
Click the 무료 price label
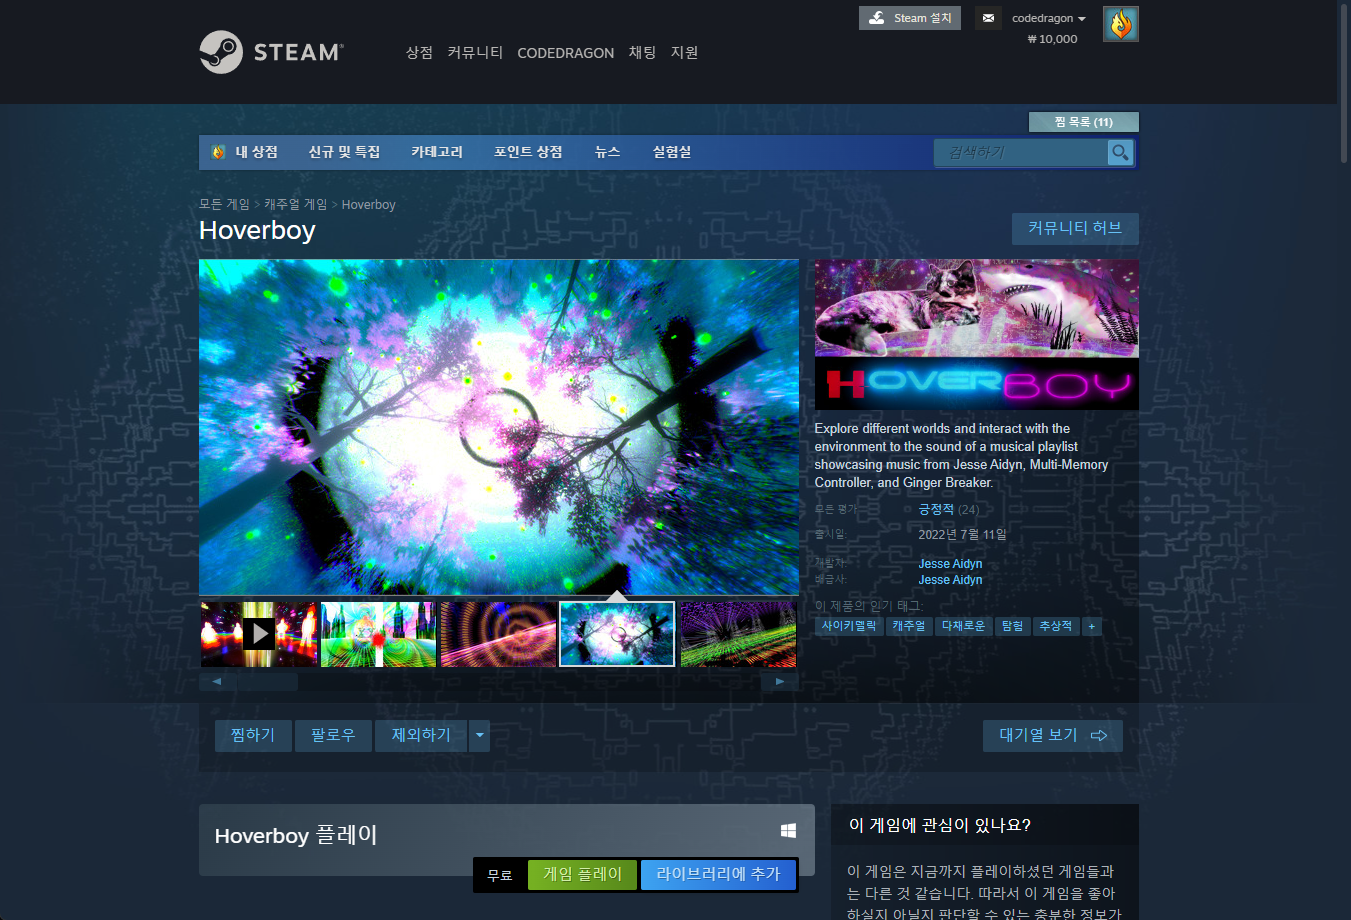click(x=500, y=875)
